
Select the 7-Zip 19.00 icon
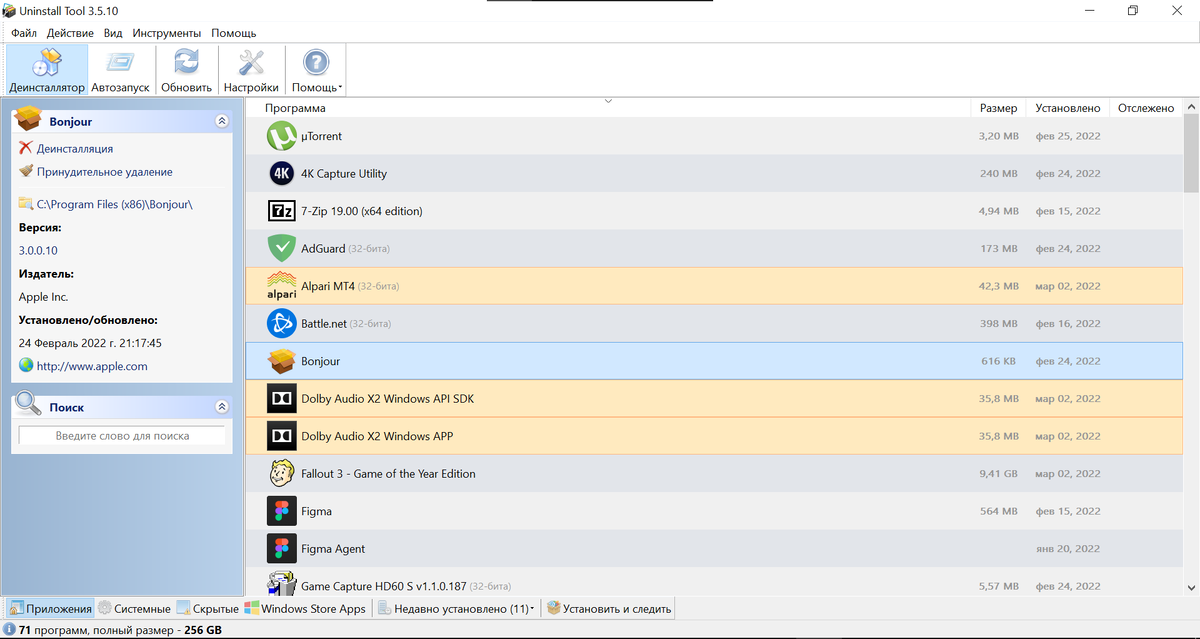tap(283, 211)
